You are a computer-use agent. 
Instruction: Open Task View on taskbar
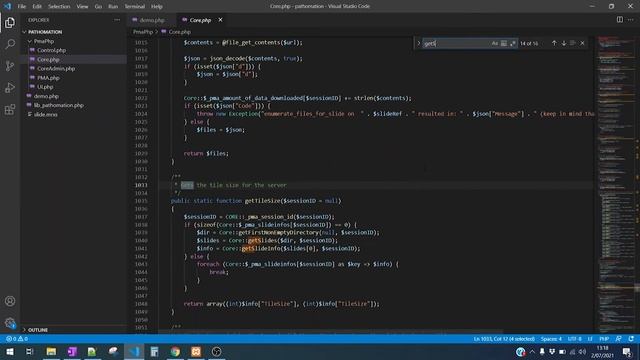point(29,351)
